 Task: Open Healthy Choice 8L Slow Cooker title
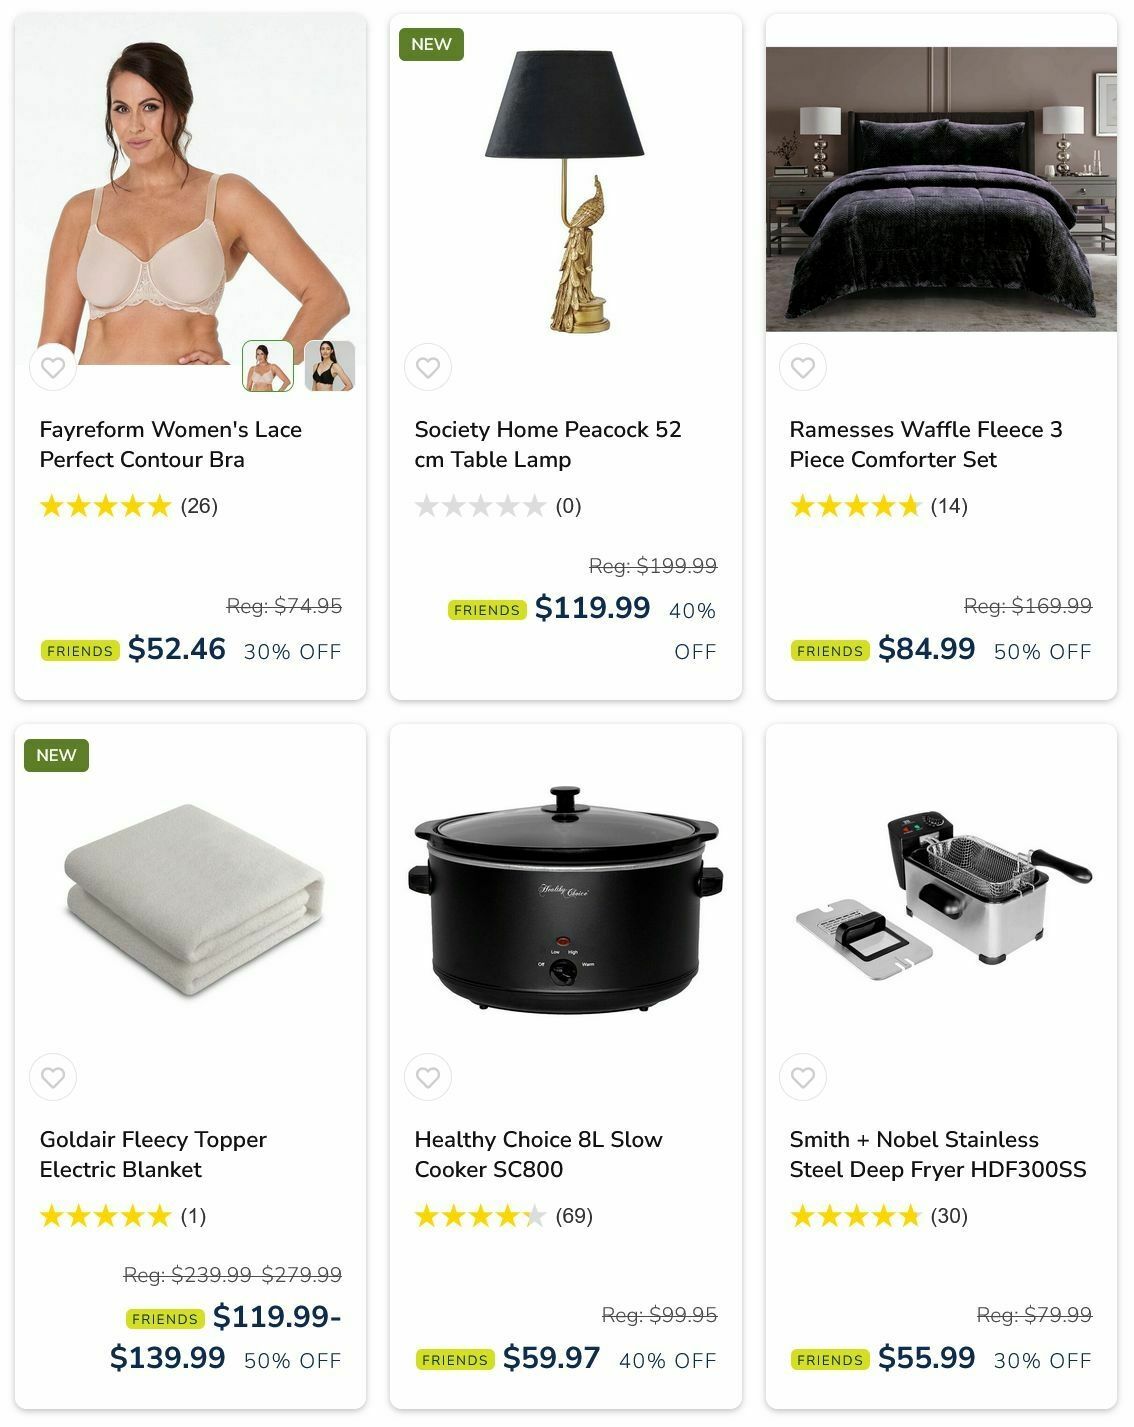539,1154
